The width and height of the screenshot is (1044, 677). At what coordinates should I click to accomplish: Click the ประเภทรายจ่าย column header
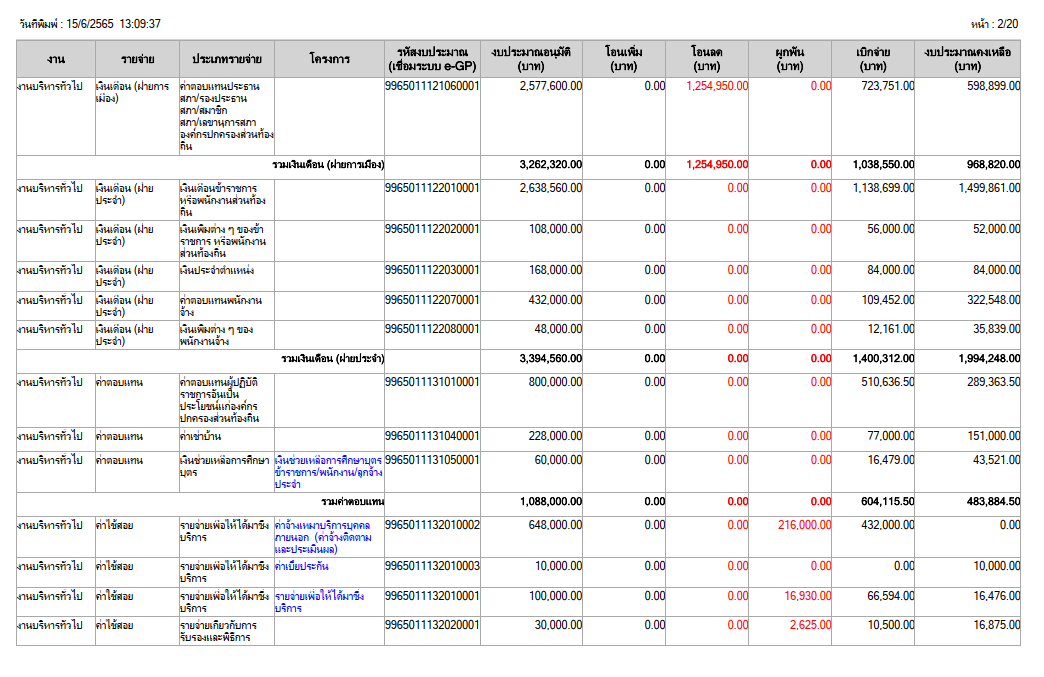227,58
